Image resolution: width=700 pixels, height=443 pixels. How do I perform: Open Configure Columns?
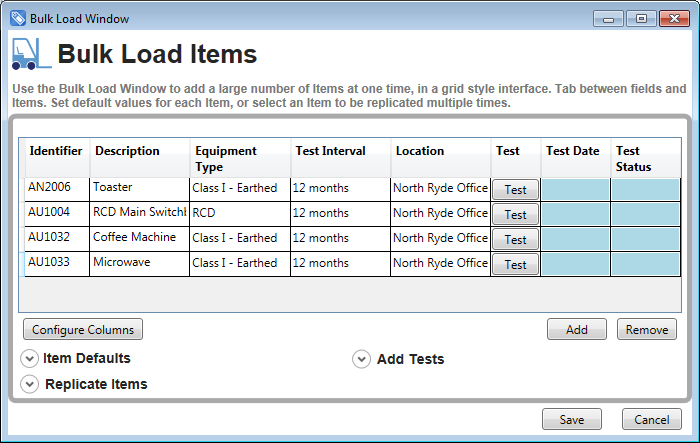(x=83, y=329)
